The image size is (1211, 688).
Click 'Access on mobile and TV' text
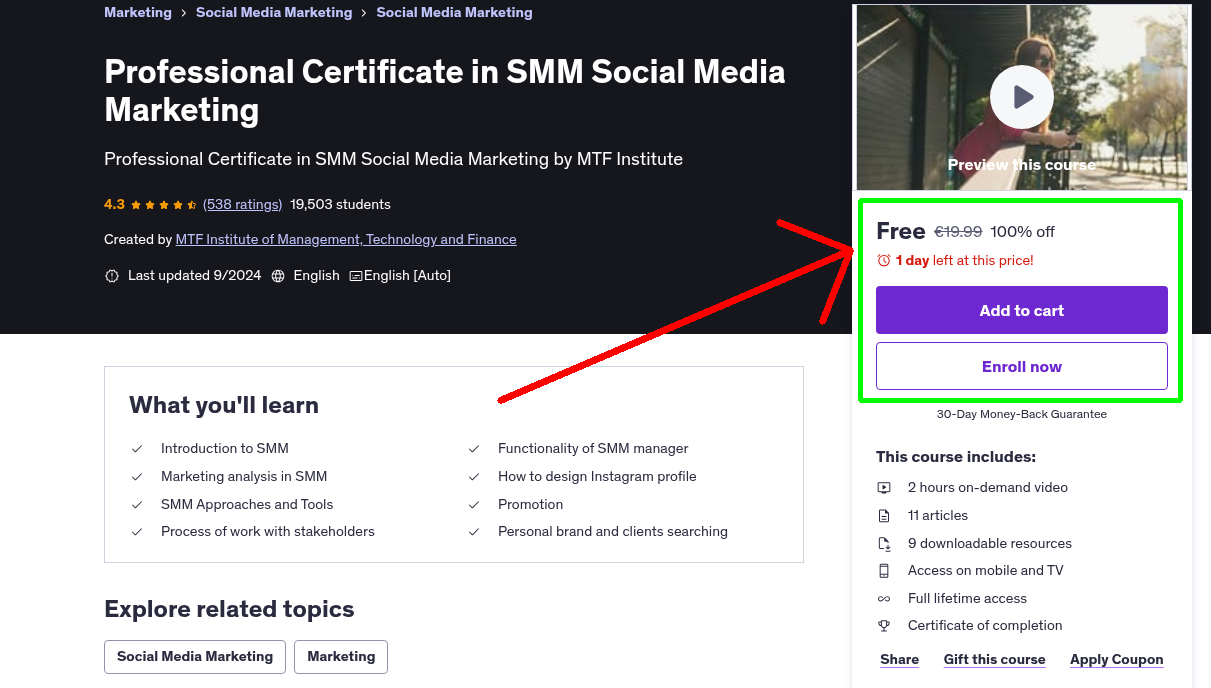pyautogui.click(x=986, y=570)
